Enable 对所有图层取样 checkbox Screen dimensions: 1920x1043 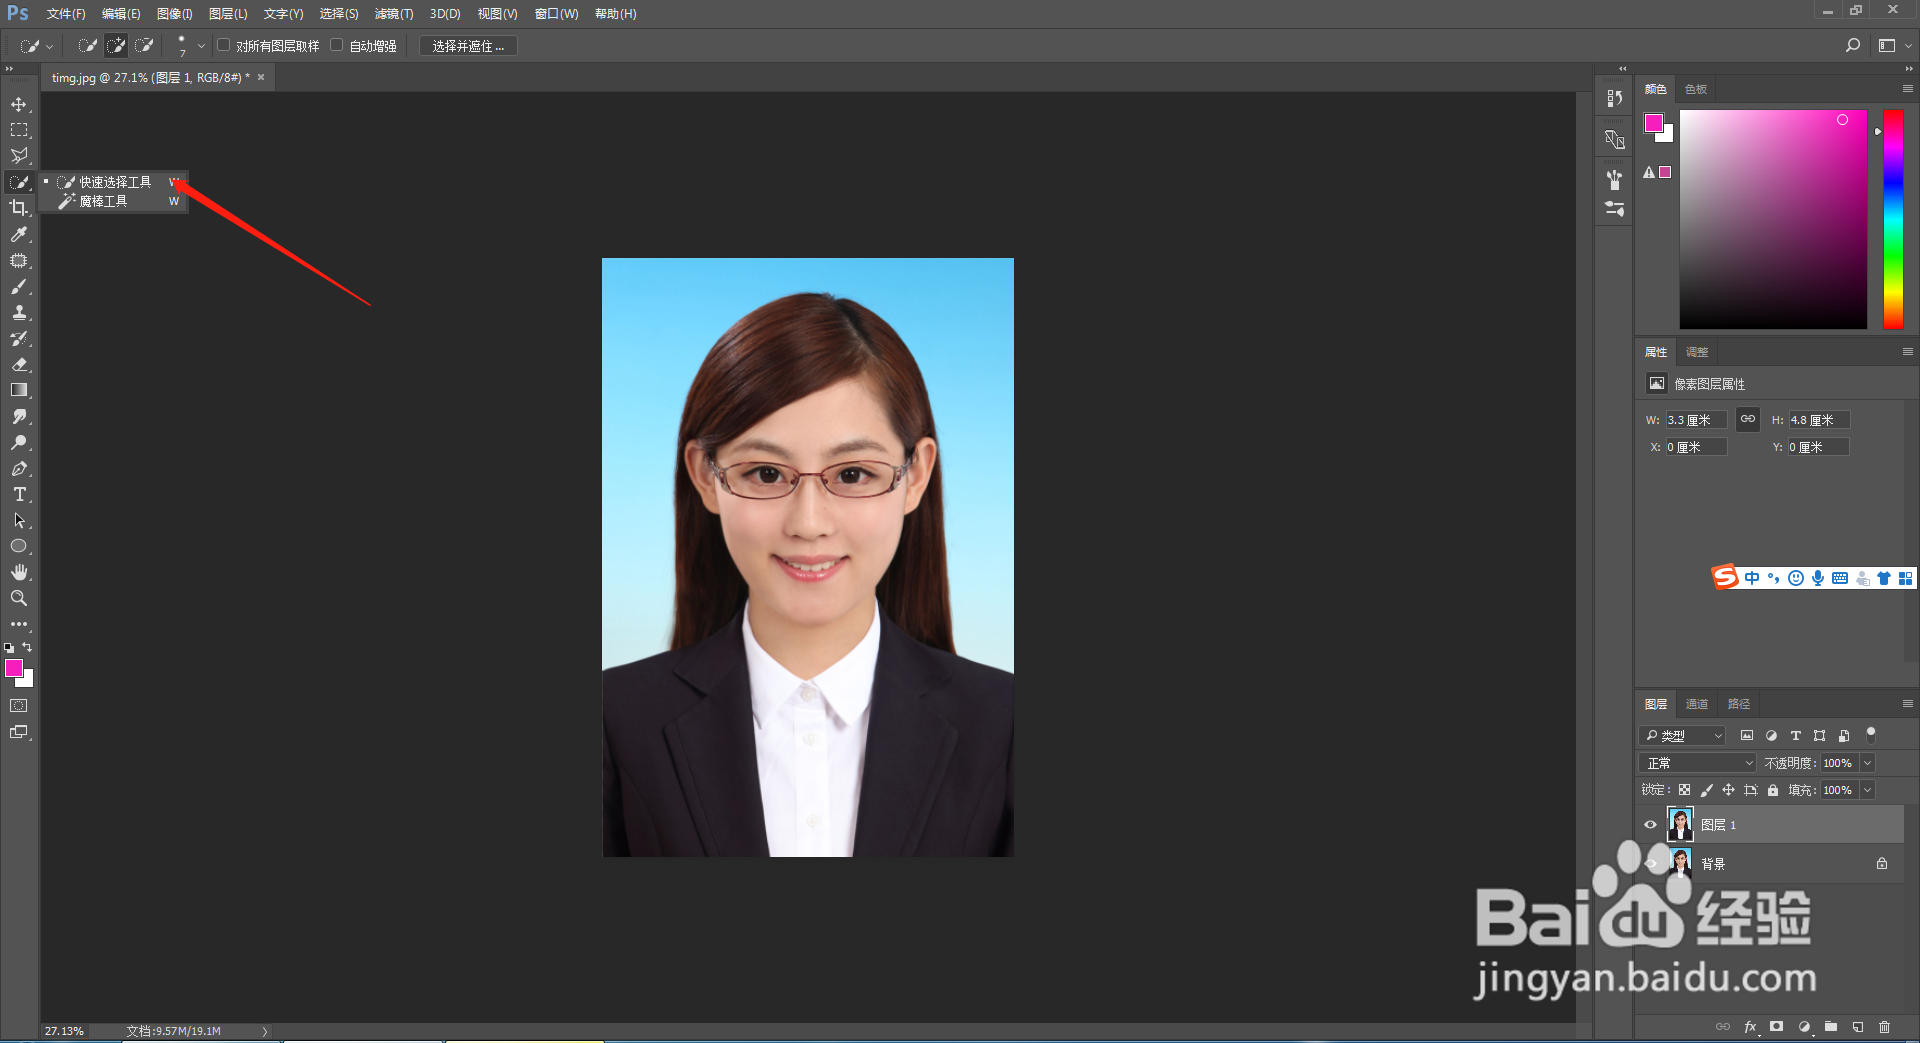coord(224,45)
